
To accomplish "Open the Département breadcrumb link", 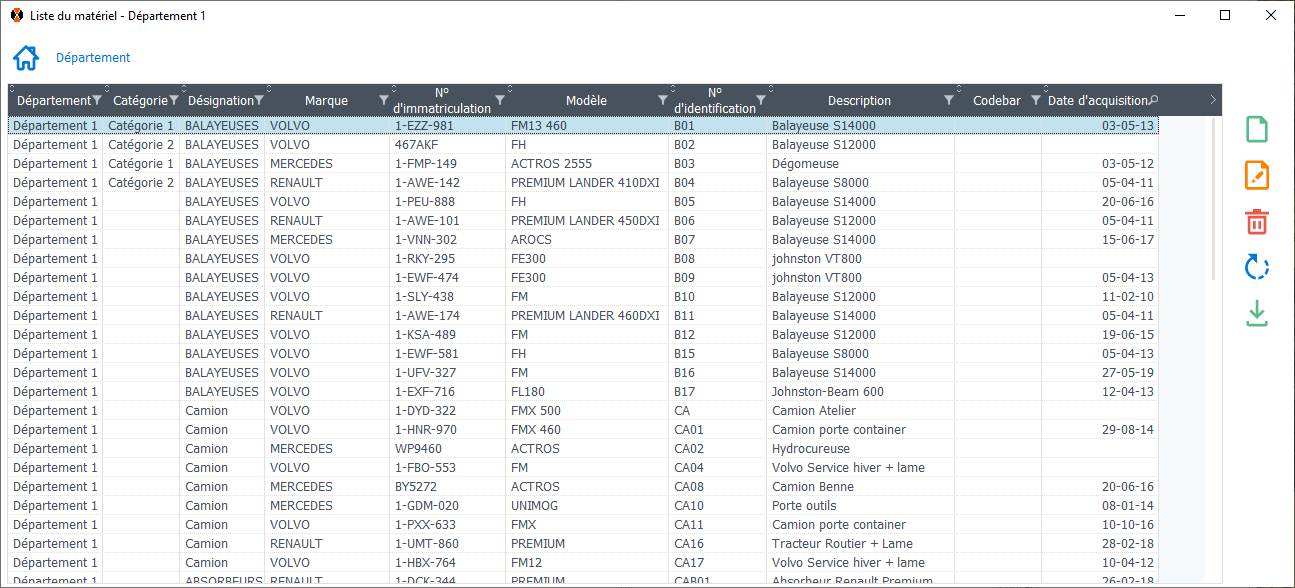I will (x=93, y=58).
